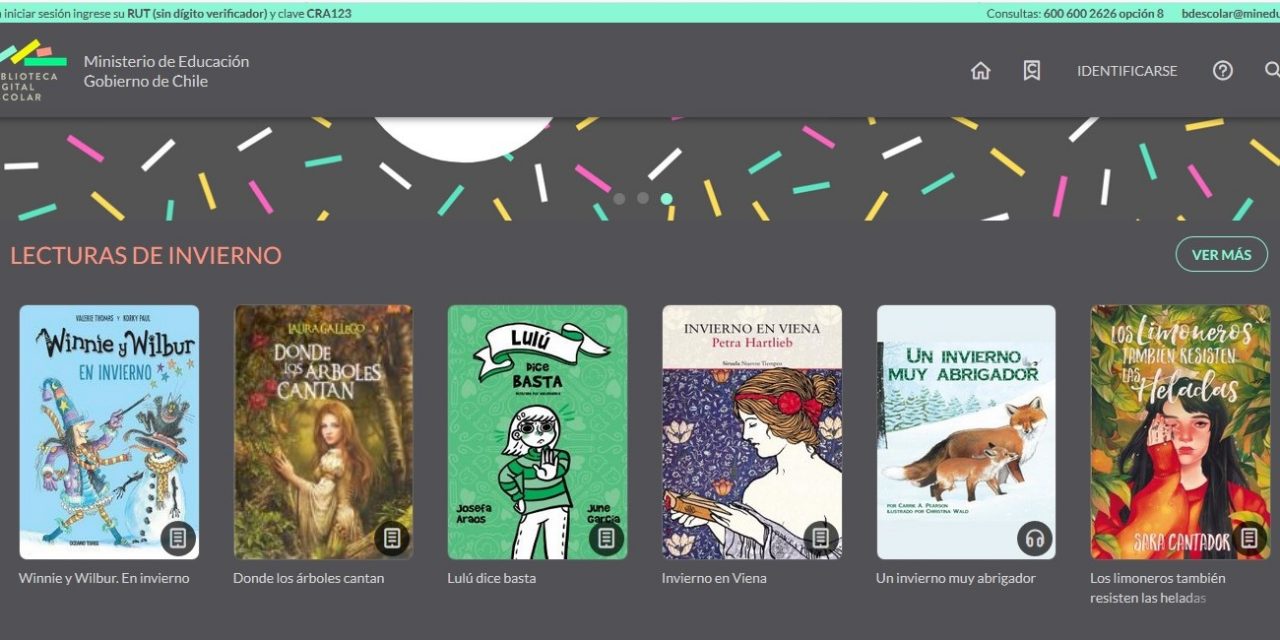Open Lulú dice basta book cover

pos(537,432)
